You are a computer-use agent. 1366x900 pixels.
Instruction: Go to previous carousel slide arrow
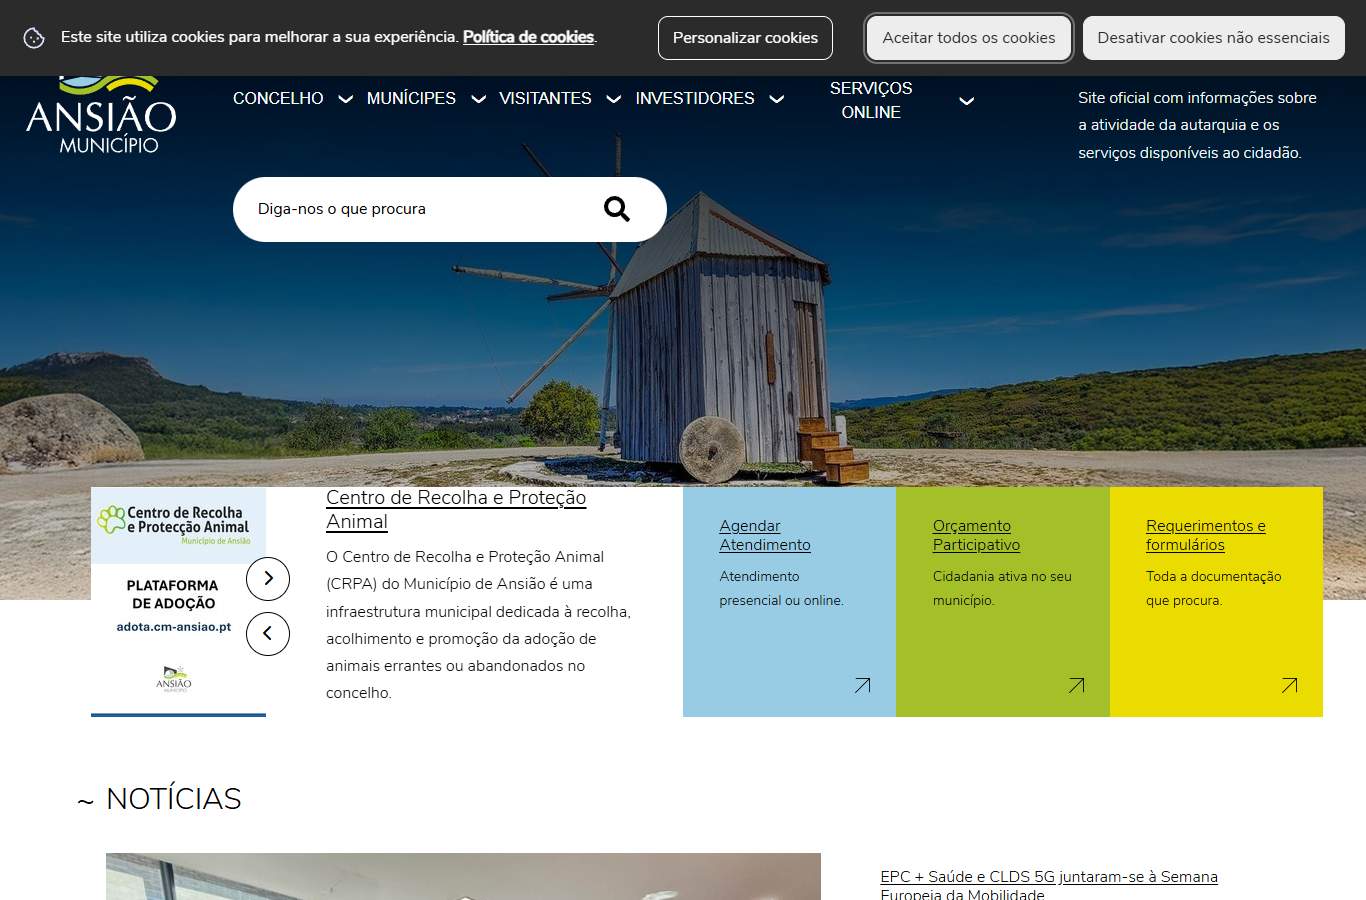(x=268, y=634)
